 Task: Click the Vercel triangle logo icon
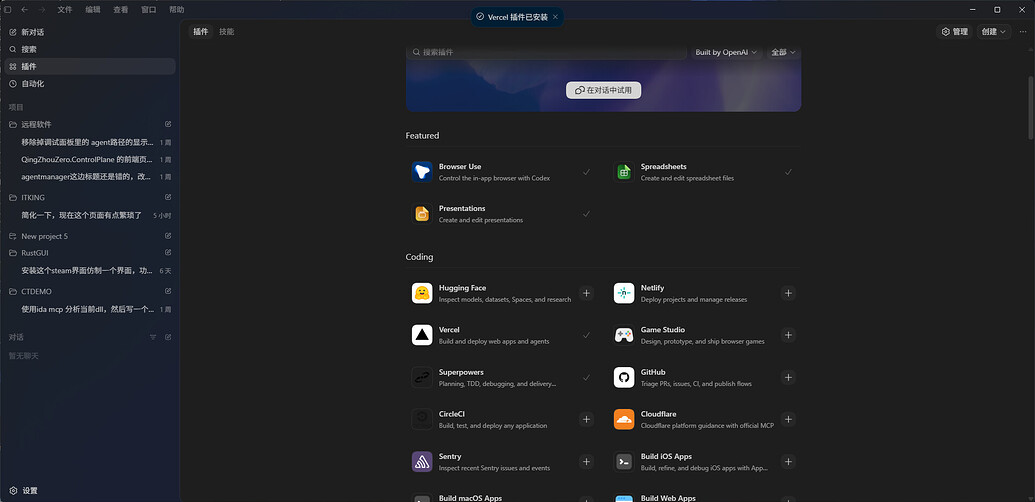422,335
